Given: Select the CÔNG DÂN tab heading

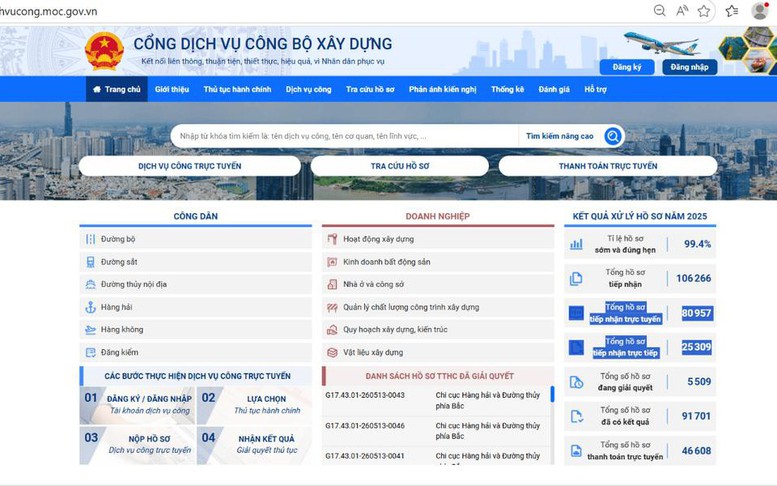Looking at the screenshot, I should tap(195, 216).
